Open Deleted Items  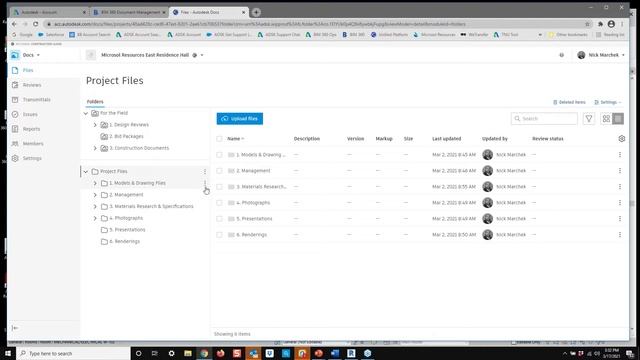[569, 102]
